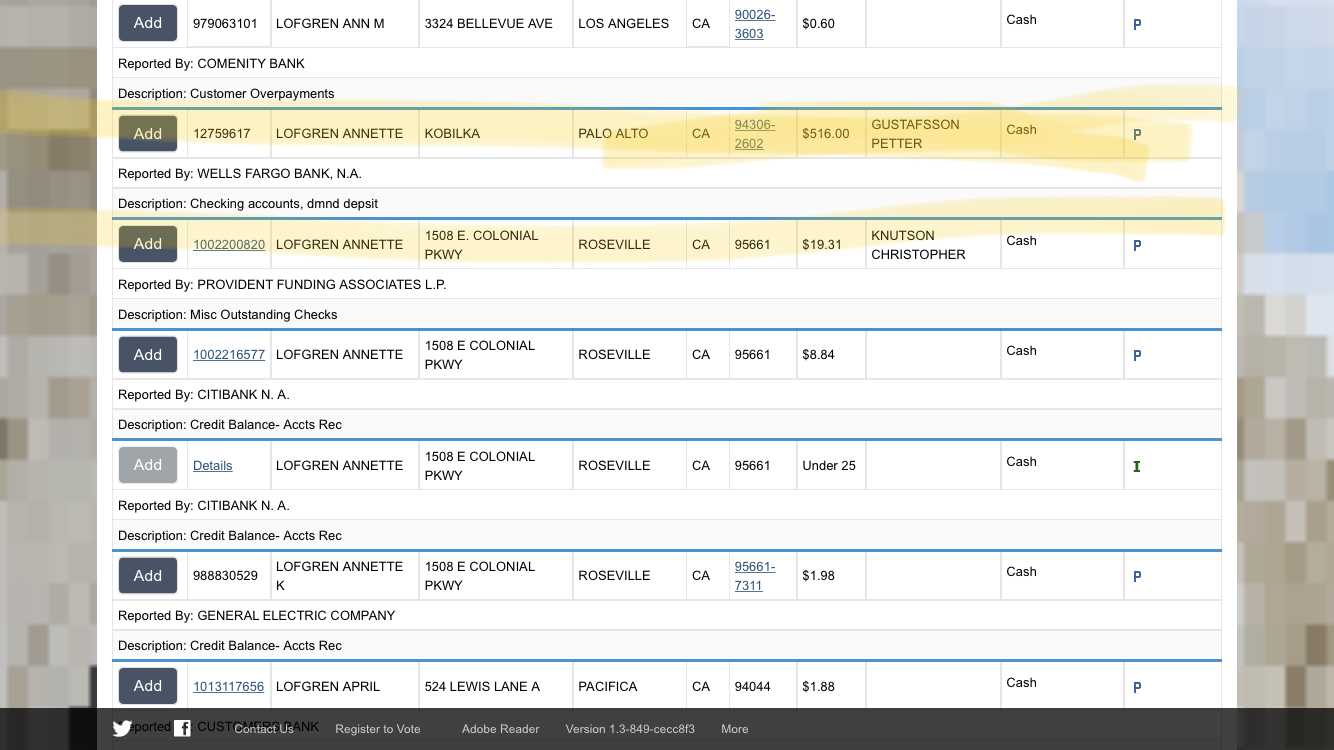Open property ID link 1002216577
This screenshot has height=750, width=1334.
click(229, 354)
